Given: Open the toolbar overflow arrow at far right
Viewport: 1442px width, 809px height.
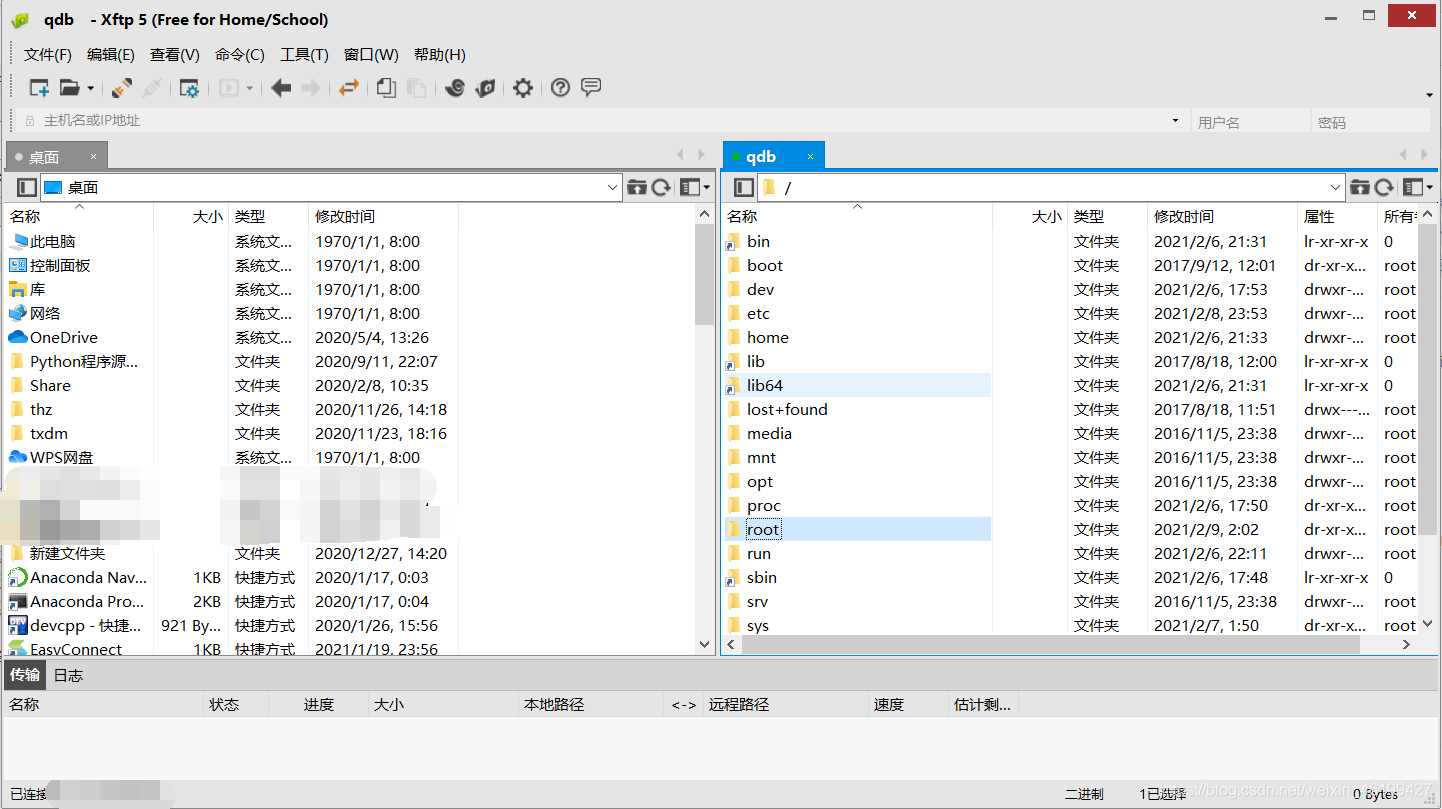Looking at the screenshot, I should click(1429, 95).
